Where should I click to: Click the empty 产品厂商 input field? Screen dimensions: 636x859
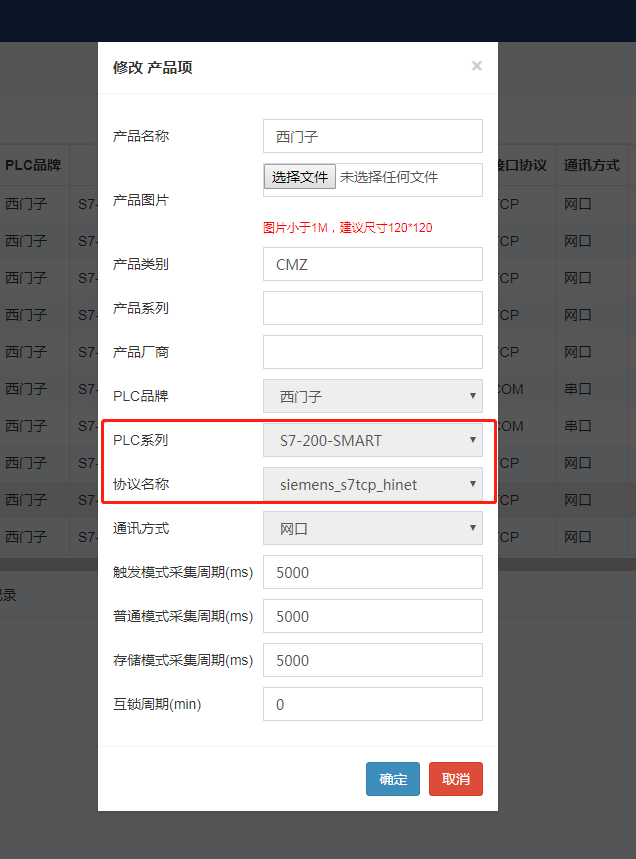coord(372,352)
